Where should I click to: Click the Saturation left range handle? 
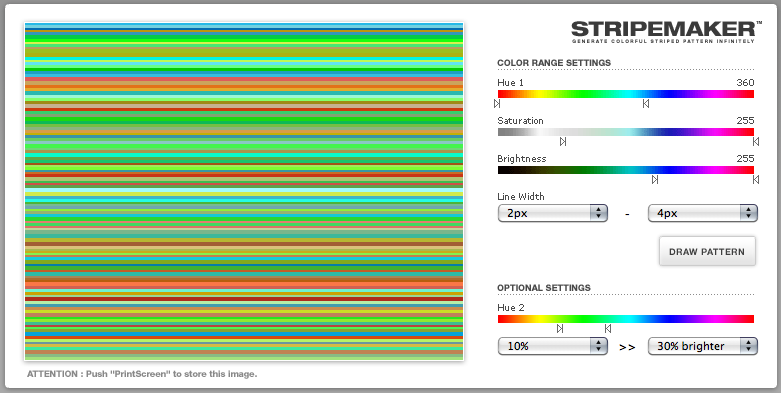563,141
